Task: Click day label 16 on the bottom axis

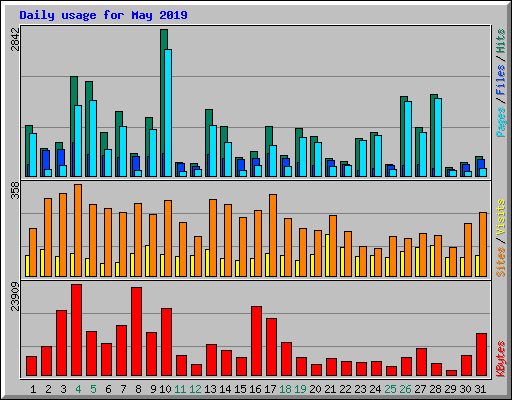Action: tap(255, 389)
